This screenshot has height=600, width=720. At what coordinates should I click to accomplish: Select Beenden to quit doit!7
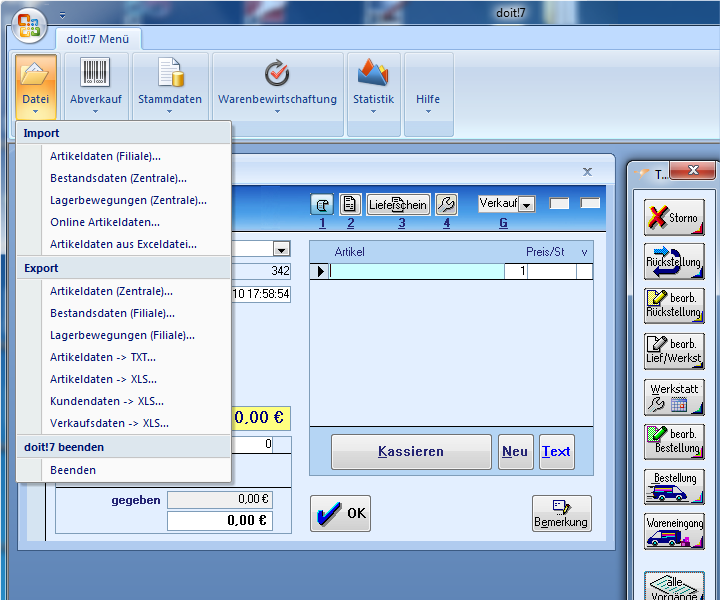click(x=123, y=470)
